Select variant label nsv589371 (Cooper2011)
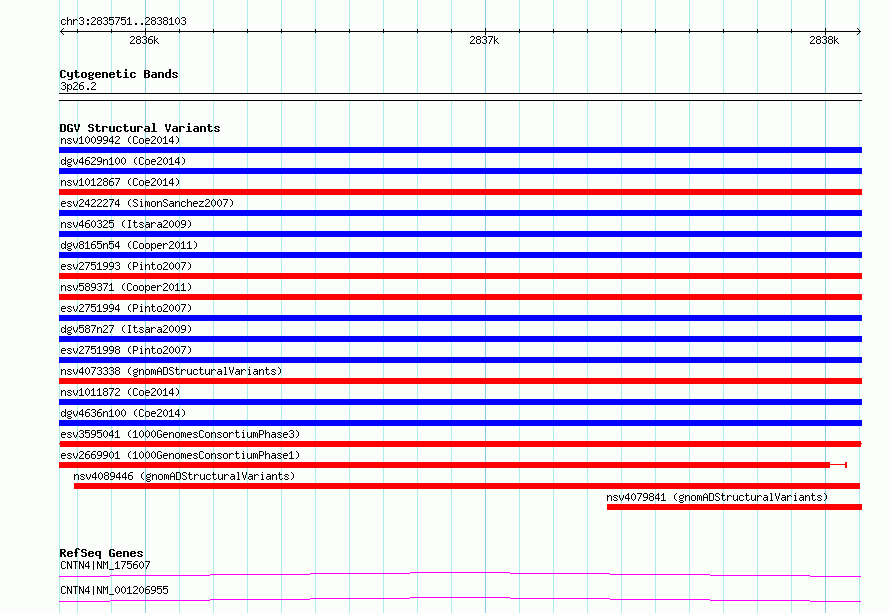This screenshot has height=613, width=890. coord(126,287)
